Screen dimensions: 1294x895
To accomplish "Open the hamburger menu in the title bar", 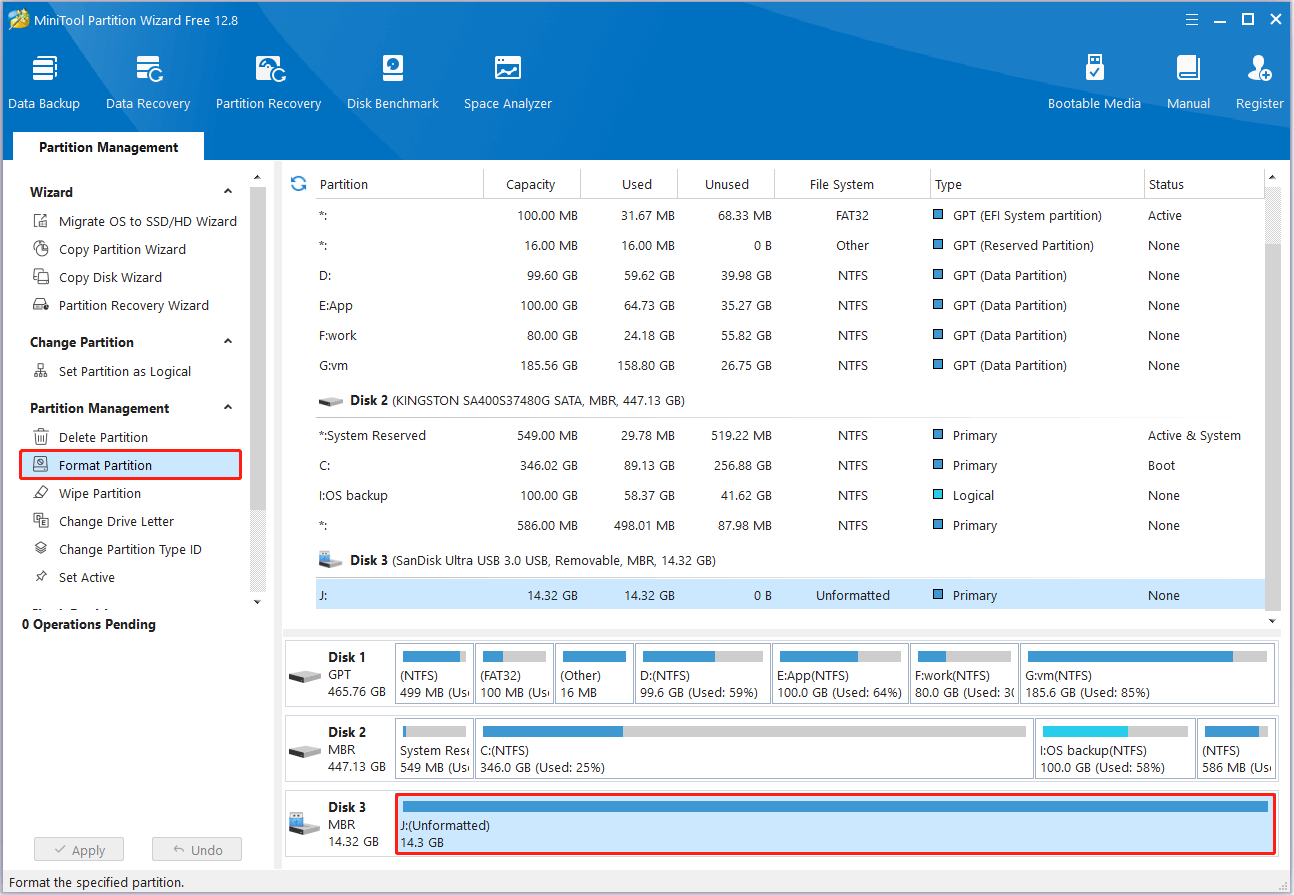I will point(1191,19).
